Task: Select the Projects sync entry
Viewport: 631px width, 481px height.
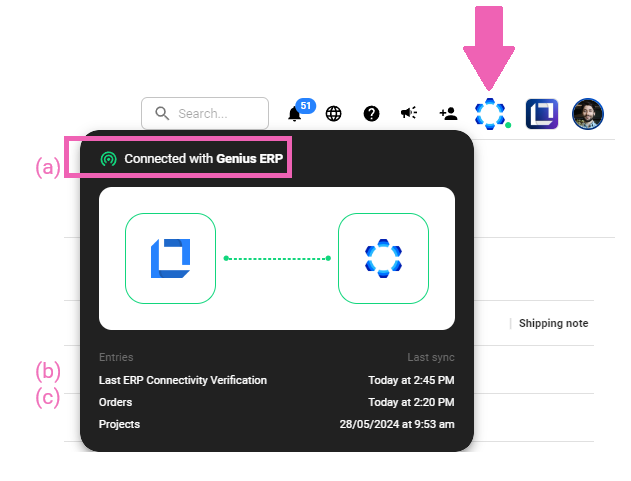Action: coord(120,424)
